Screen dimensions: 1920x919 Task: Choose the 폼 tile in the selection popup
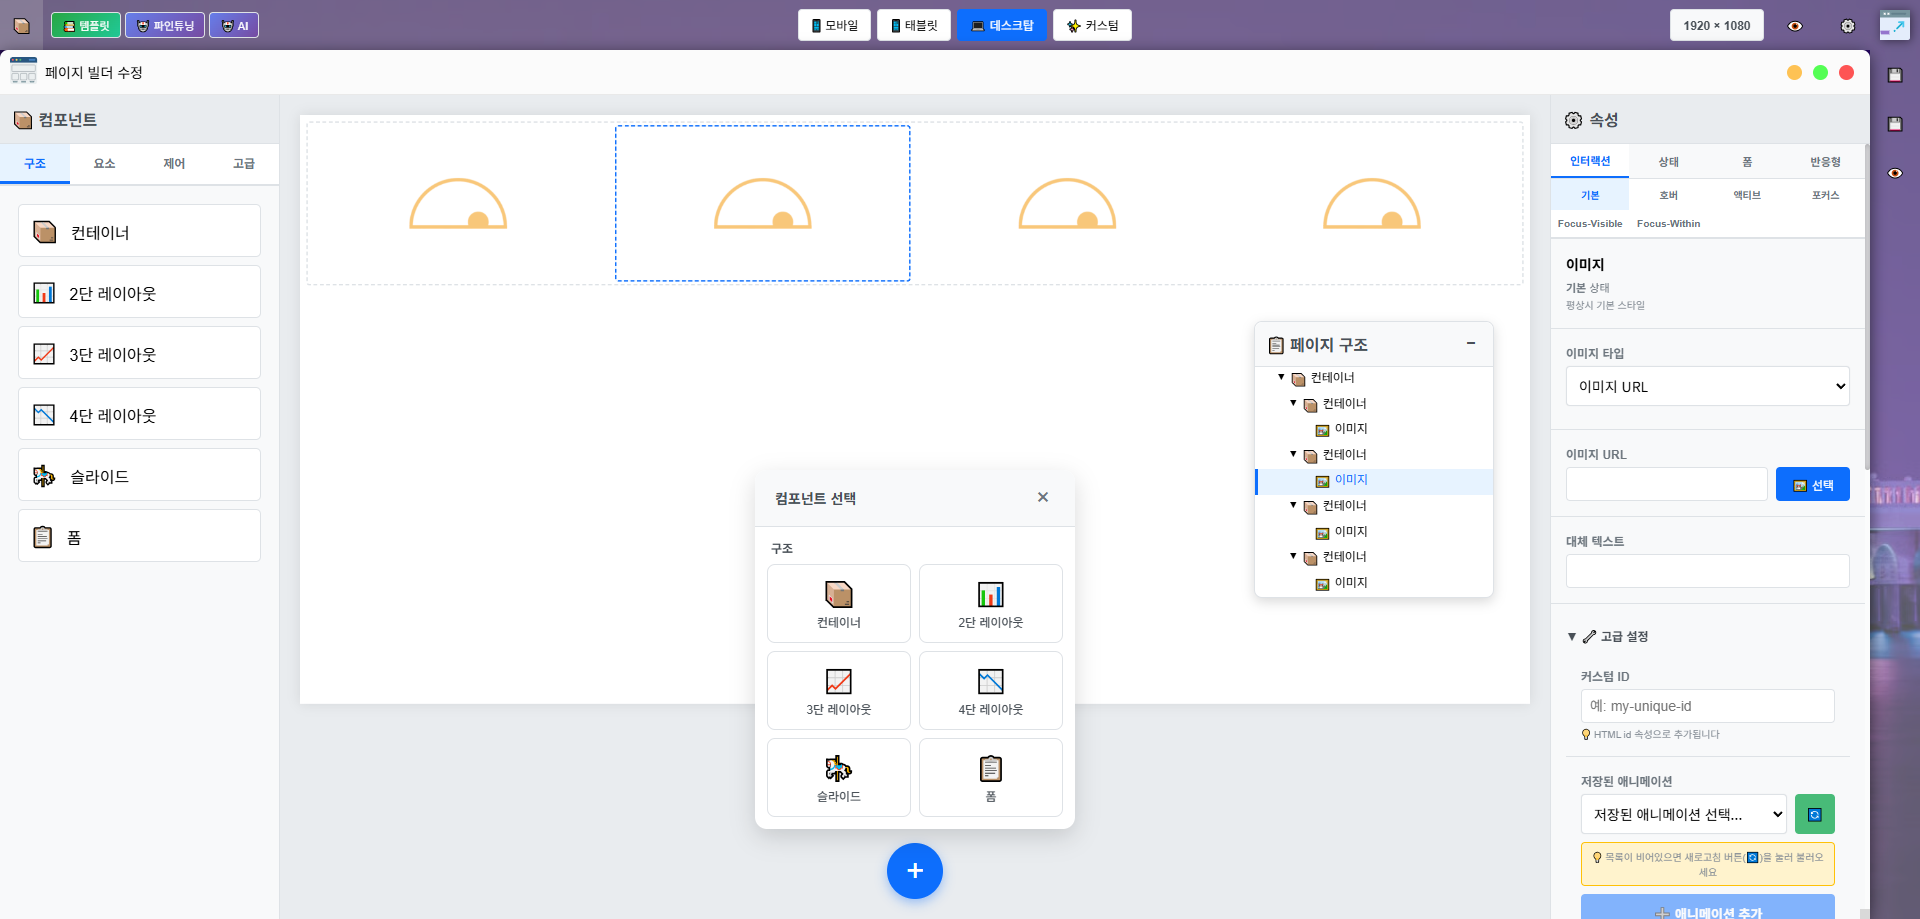tap(990, 777)
